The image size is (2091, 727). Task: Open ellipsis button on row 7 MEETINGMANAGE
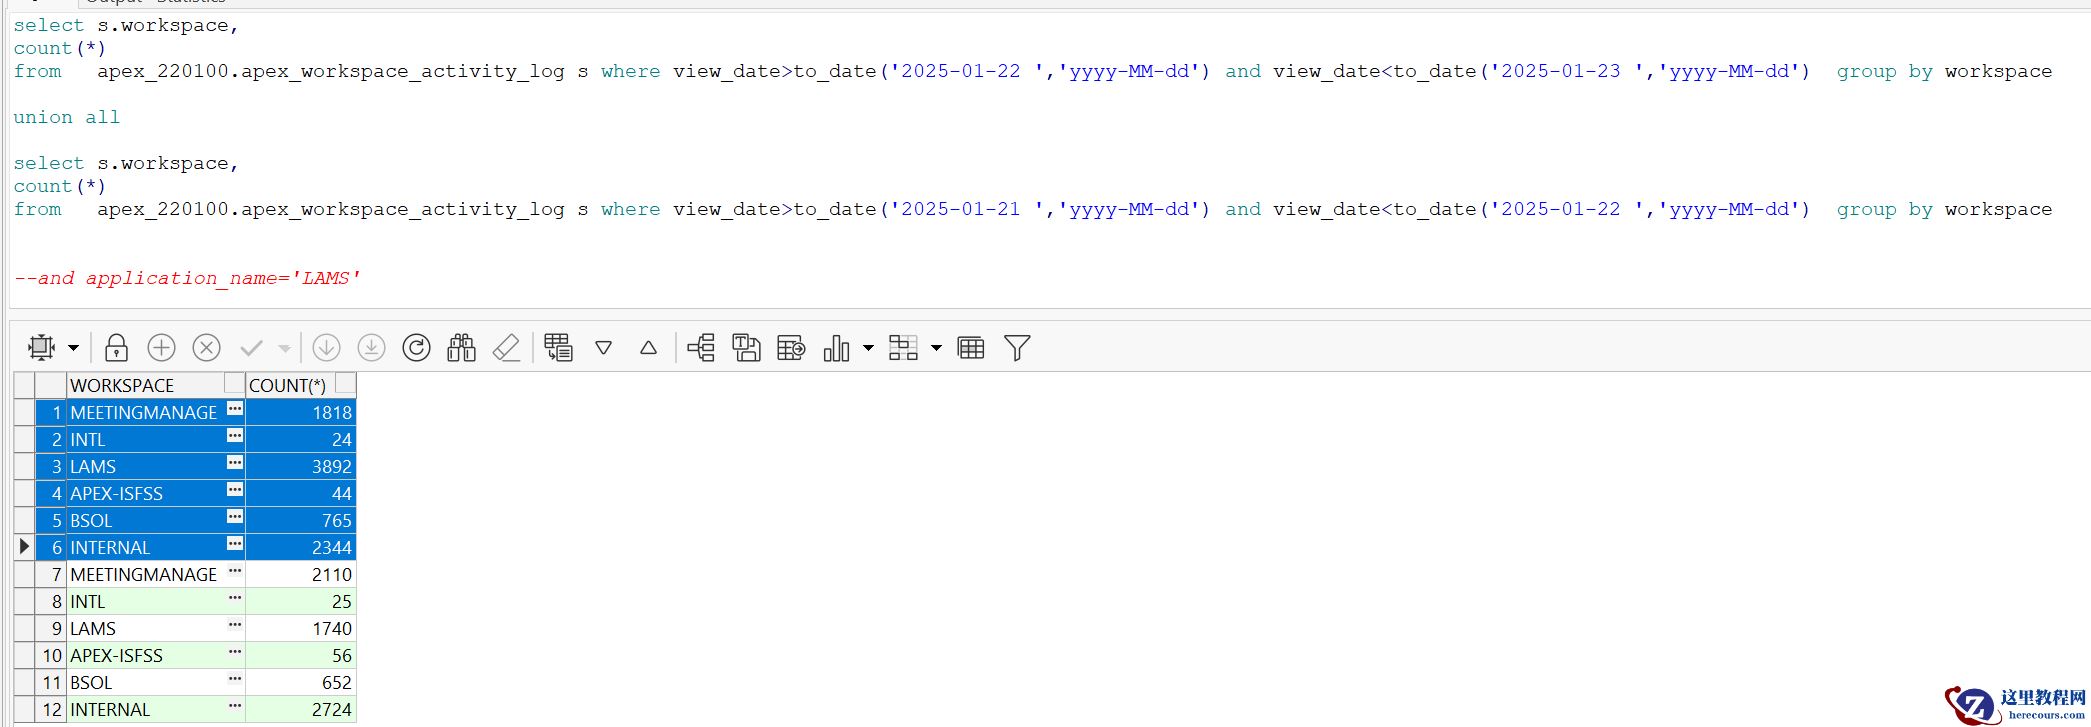tap(235, 570)
